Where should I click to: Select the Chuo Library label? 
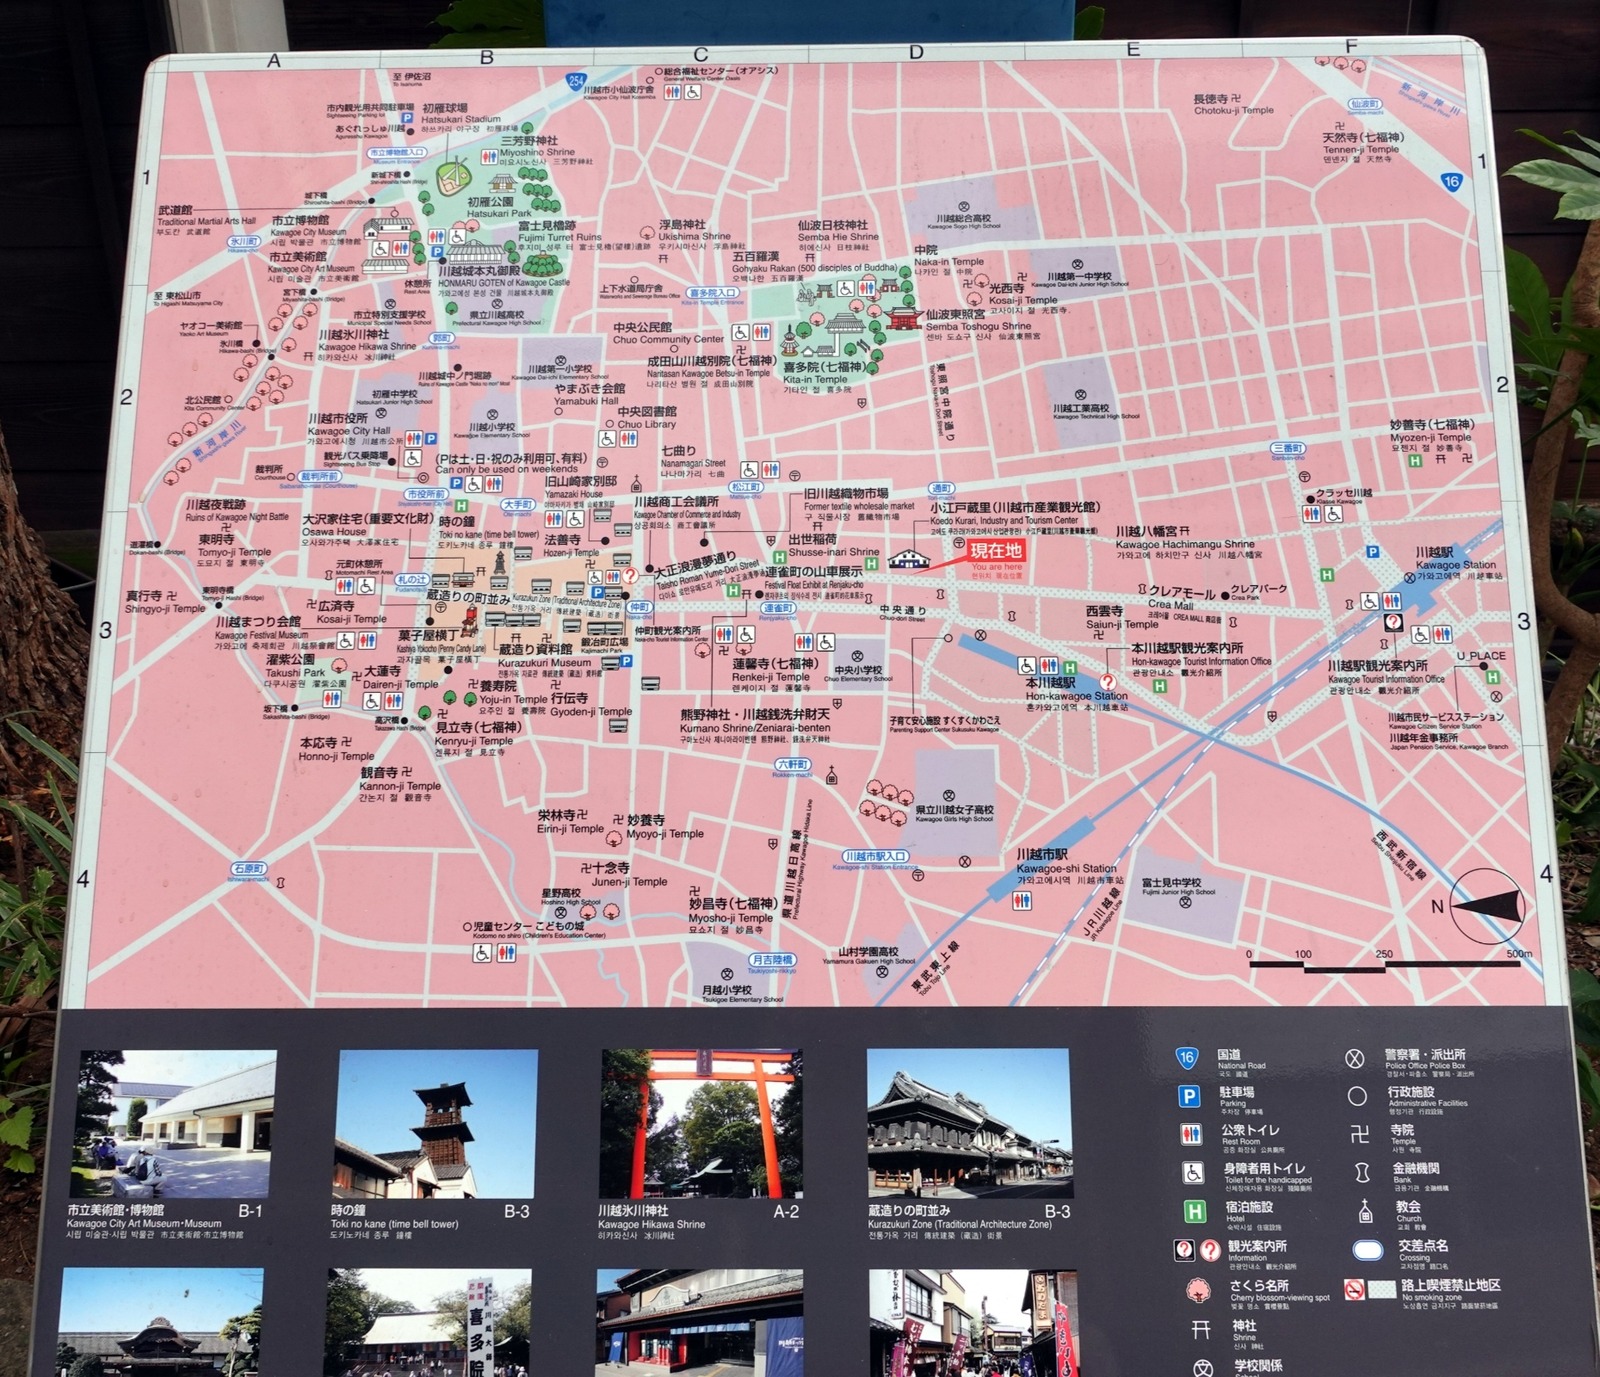(647, 424)
